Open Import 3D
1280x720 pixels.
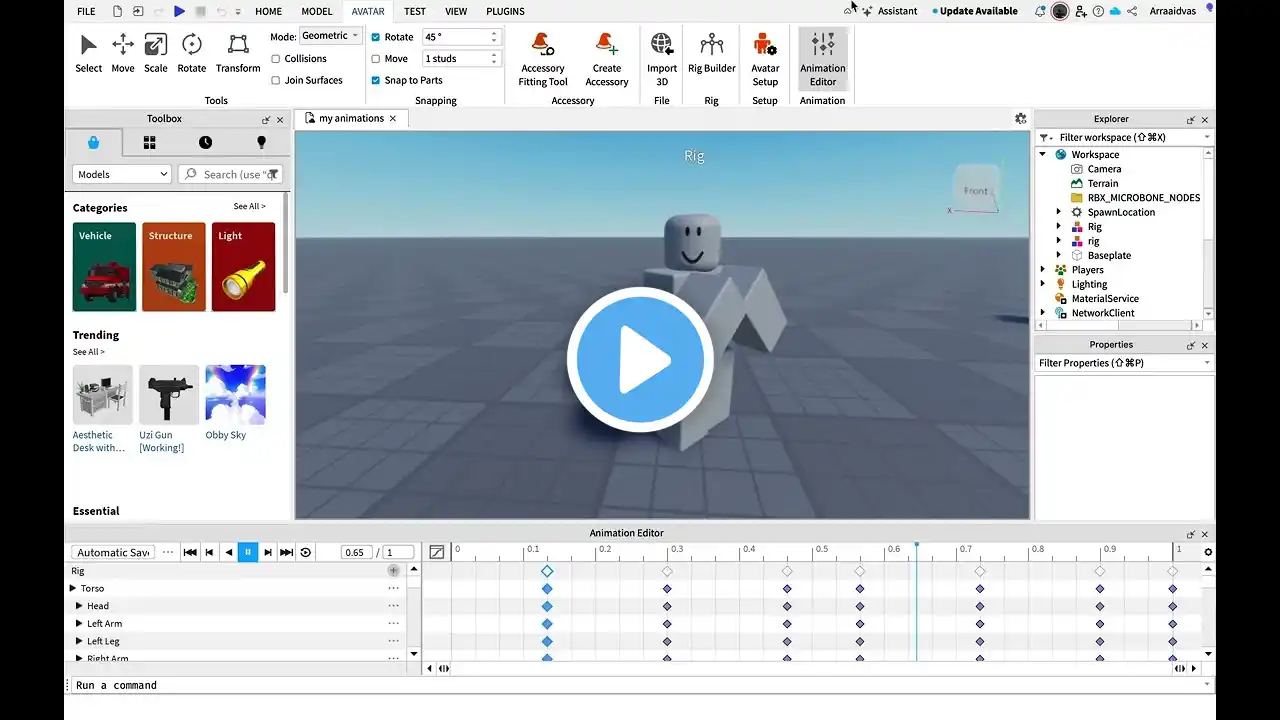[662, 59]
